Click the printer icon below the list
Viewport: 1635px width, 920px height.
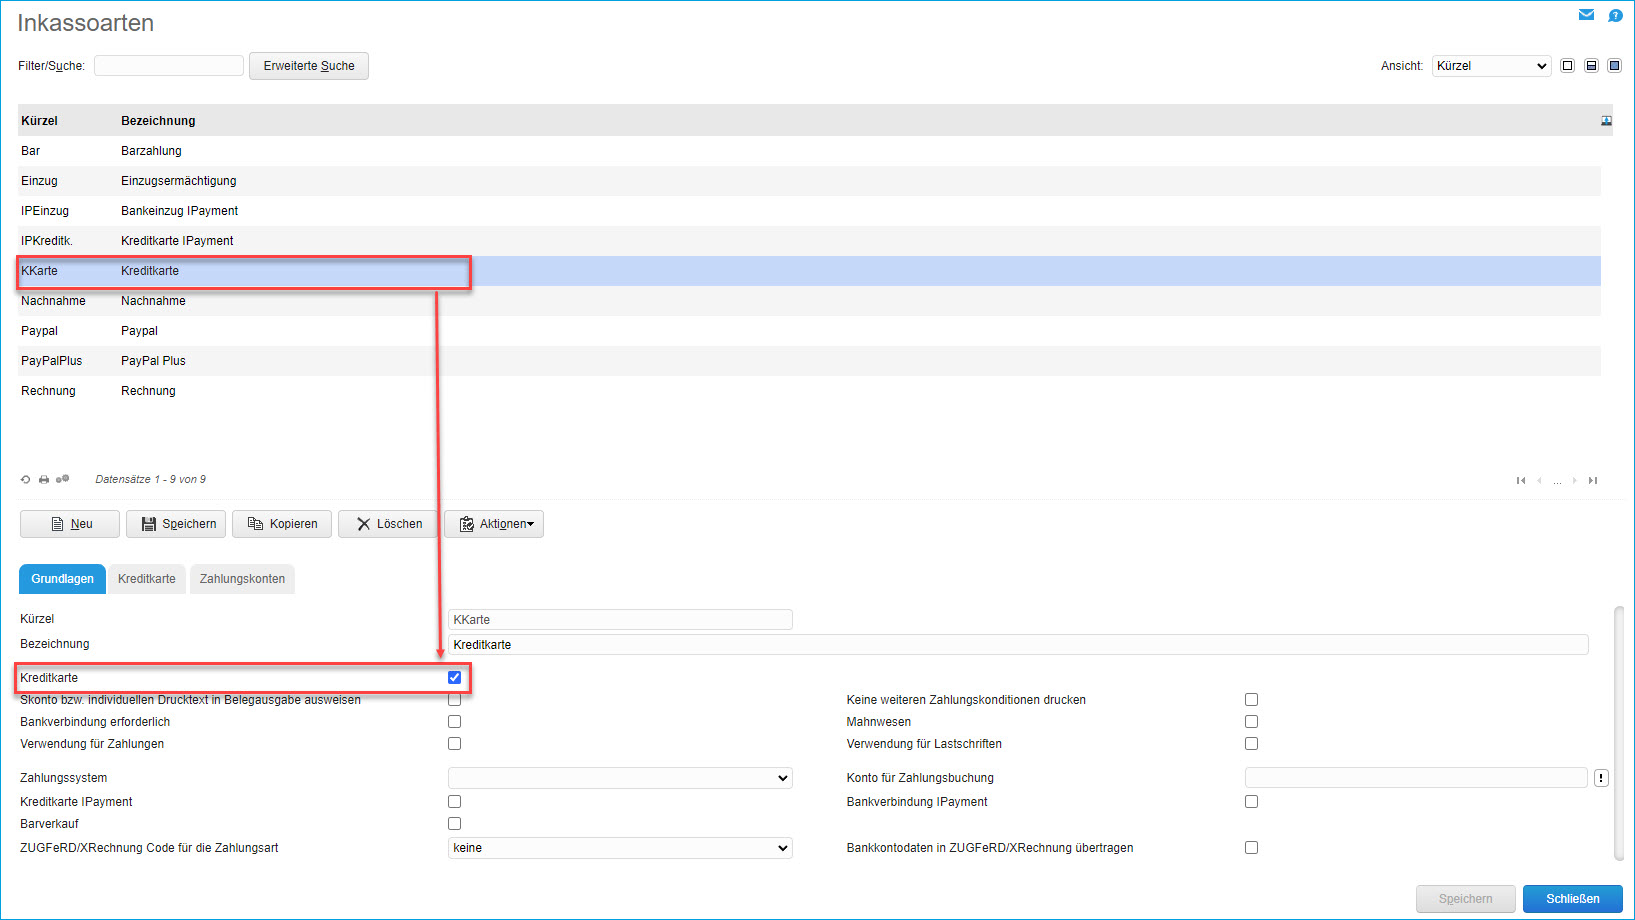click(x=44, y=480)
